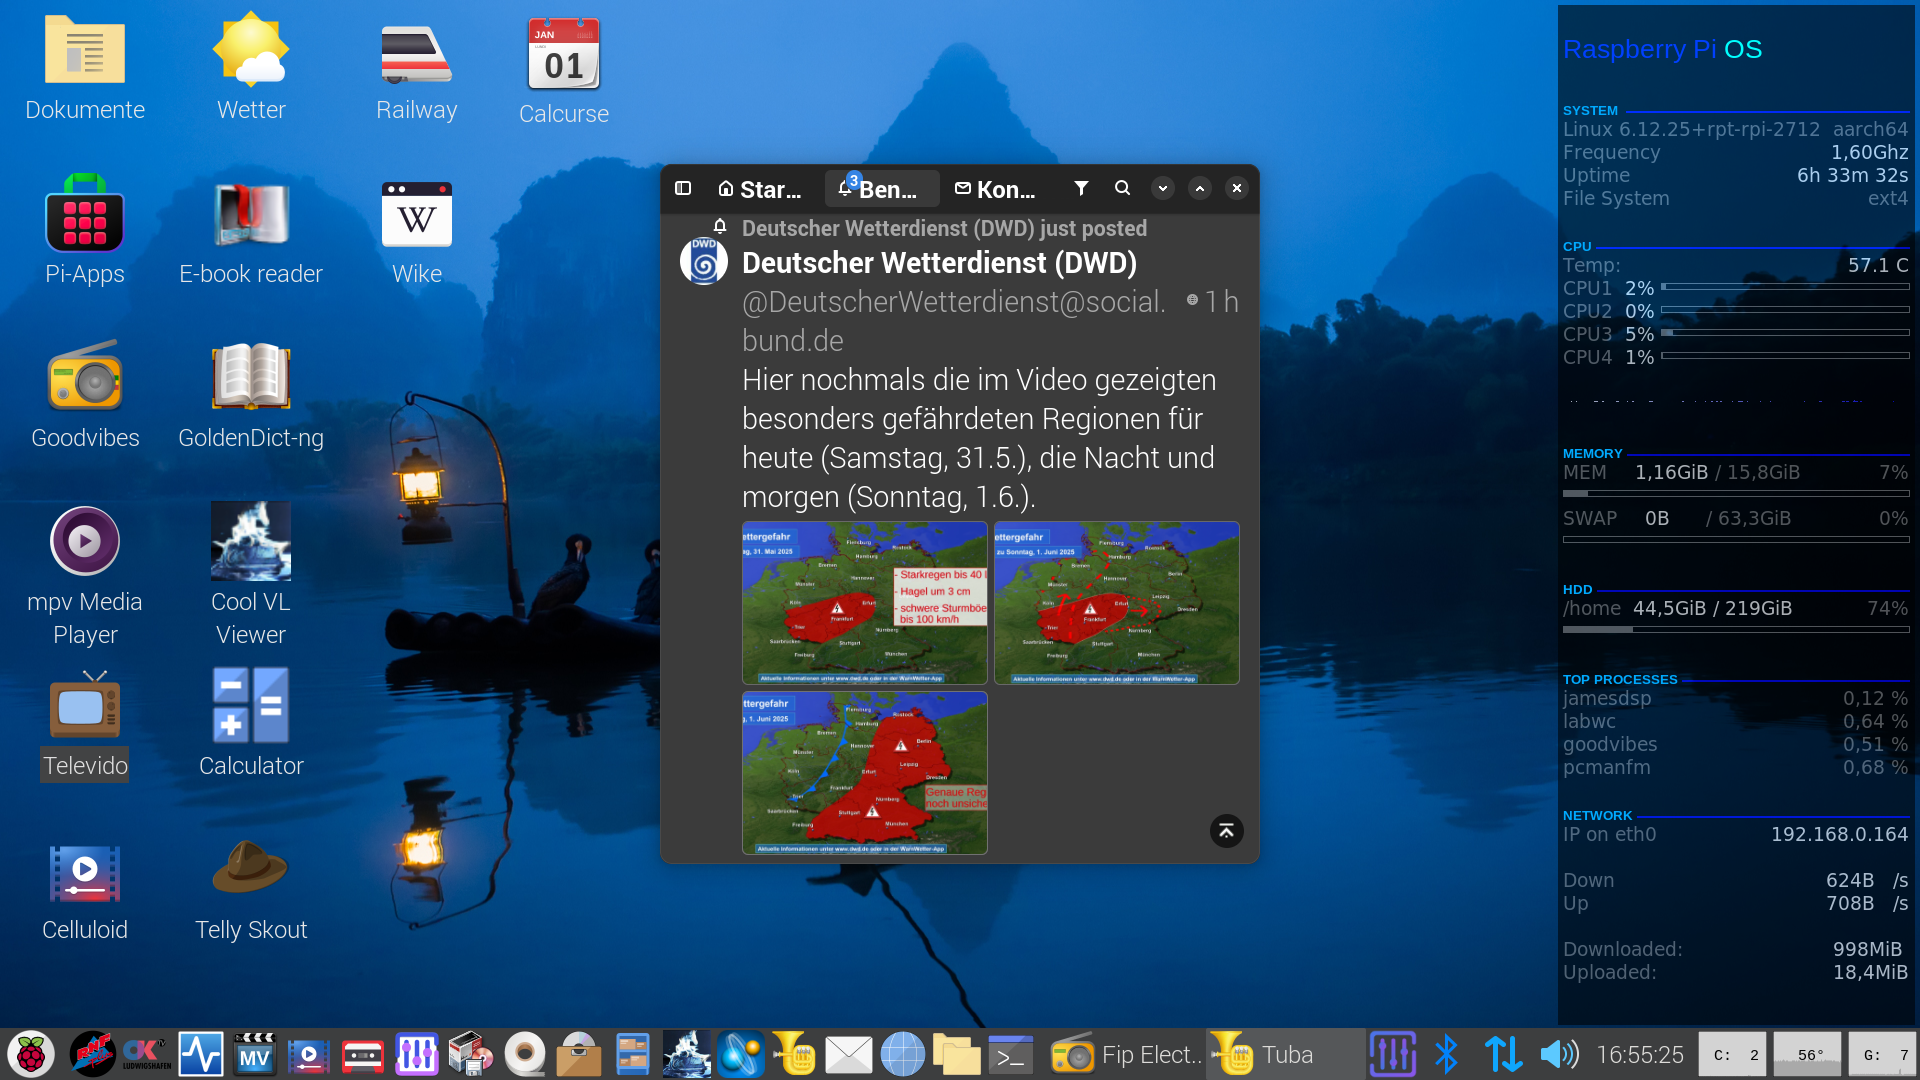Click the network up-down arrows tray icon
This screenshot has width=1920, height=1080.
coord(1503,1054)
